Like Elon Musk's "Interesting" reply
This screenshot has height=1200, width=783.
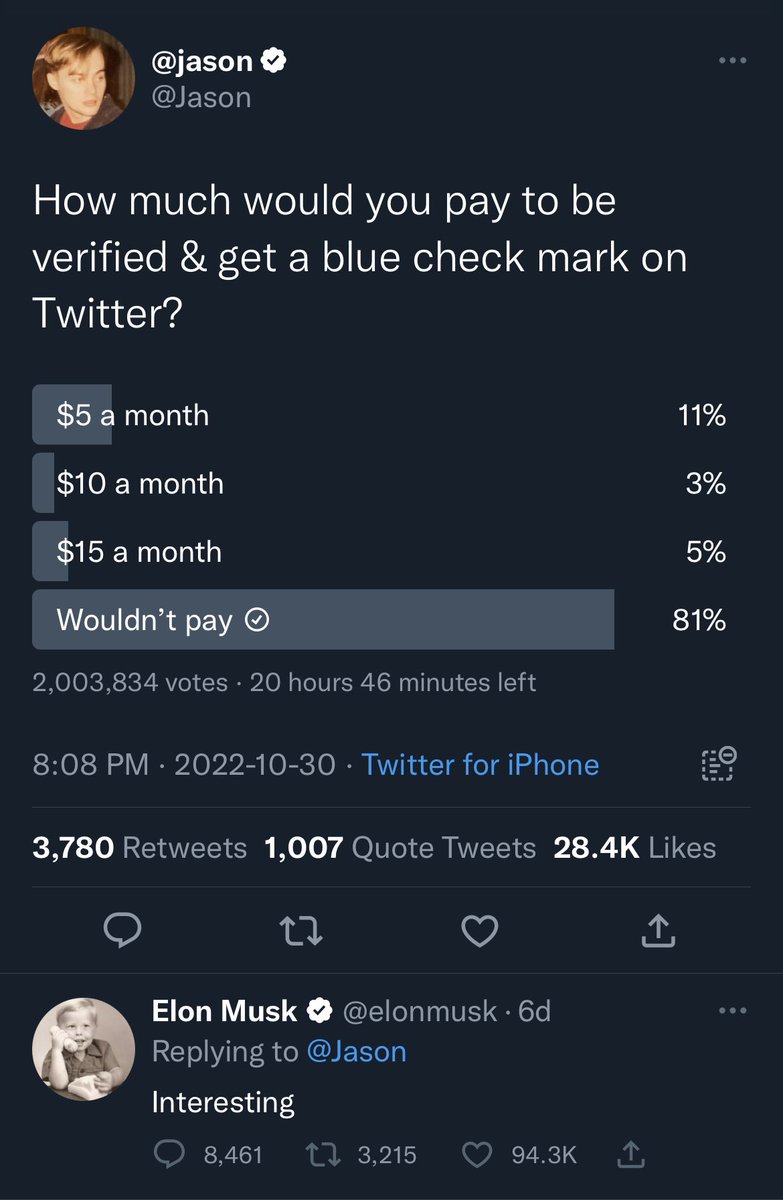point(480,1155)
